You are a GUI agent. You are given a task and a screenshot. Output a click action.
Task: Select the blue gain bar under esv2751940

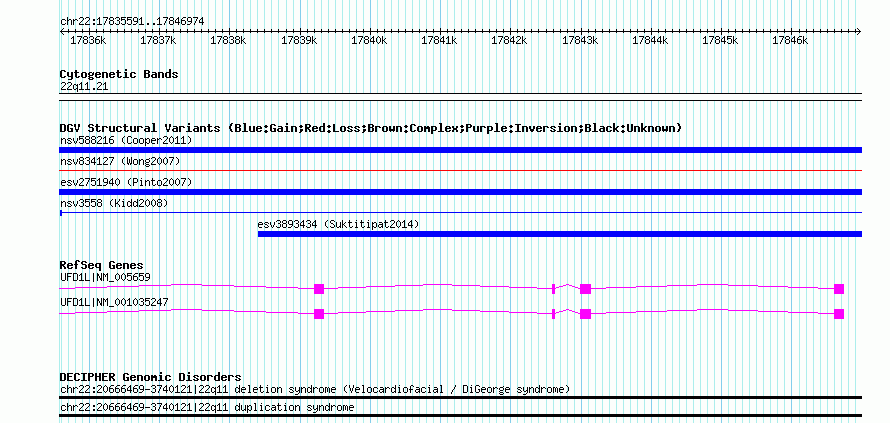pos(460,192)
